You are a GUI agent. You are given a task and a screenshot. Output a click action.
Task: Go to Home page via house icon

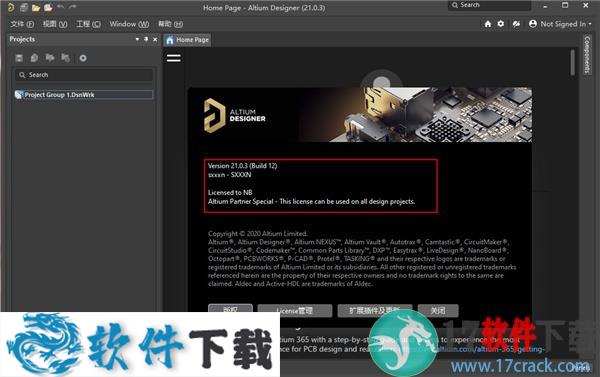488,24
